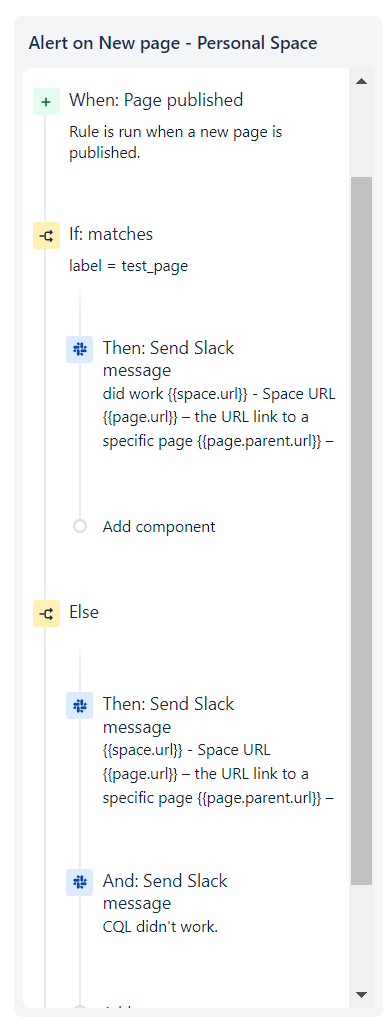Viewport: 387px width, 1021px height.
Task: Select the If: matches branch icon
Action: coord(46,236)
